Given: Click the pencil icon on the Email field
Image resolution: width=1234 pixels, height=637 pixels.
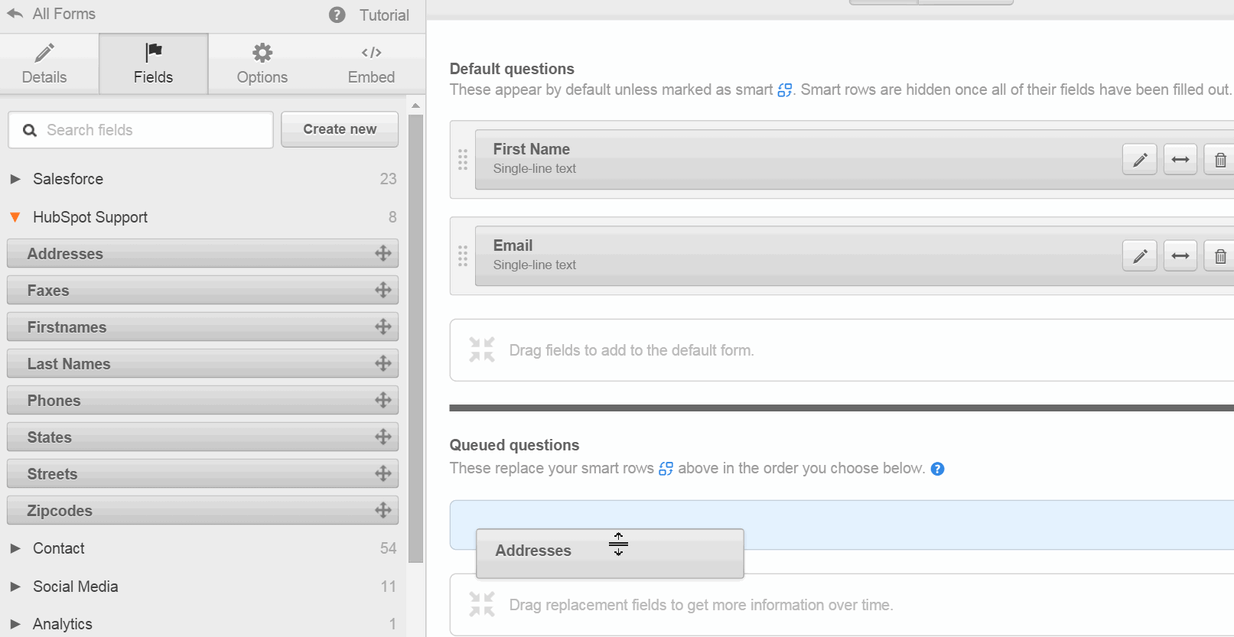Looking at the screenshot, I should pyautogui.click(x=1139, y=256).
